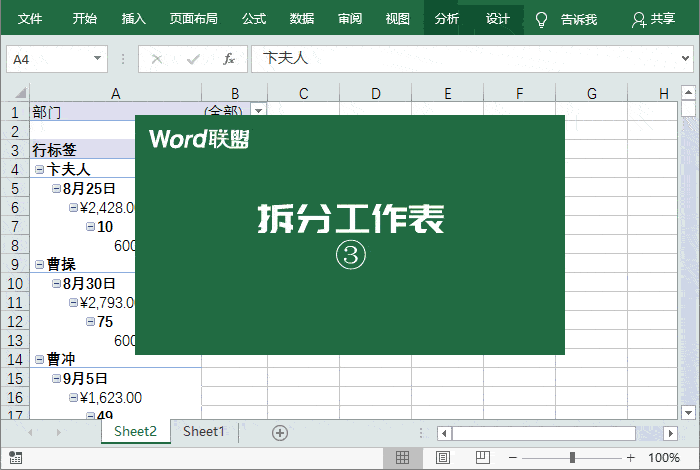Open the 视图 ribbon tab
The width and height of the screenshot is (700, 470).
(397, 19)
